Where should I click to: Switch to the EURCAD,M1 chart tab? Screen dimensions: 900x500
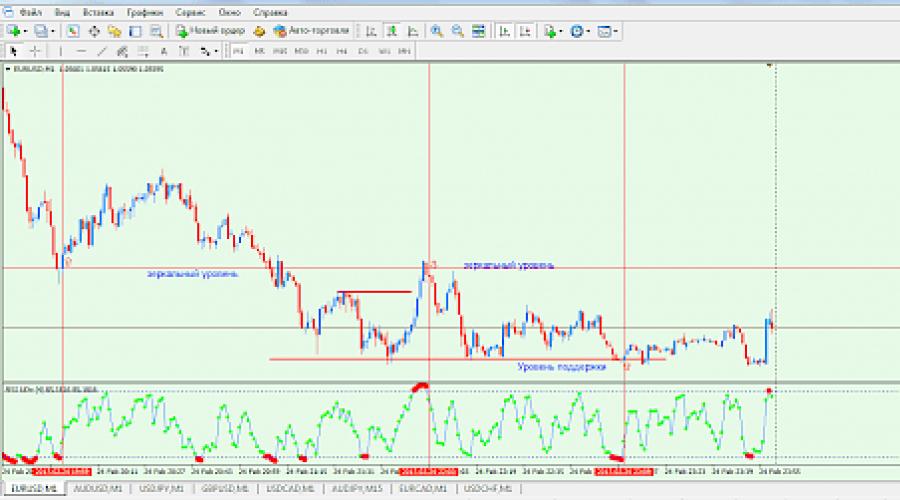click(423, 489)
